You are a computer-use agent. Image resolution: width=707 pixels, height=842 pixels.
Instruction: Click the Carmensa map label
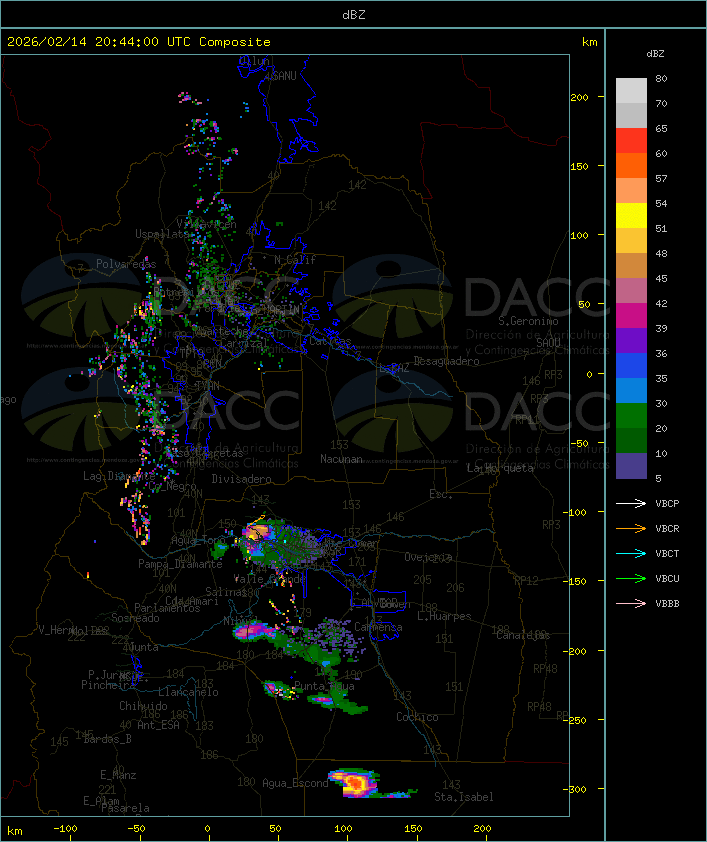pos(378,627)
